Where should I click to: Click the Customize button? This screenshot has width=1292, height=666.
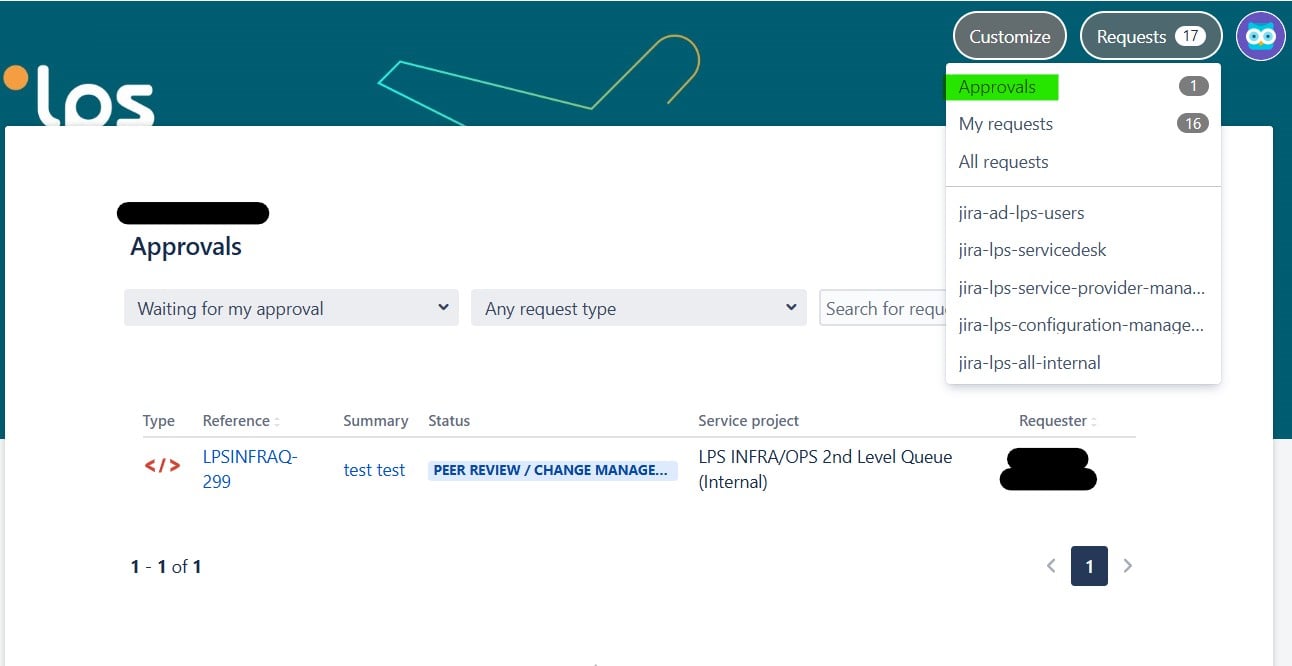(x=1010, y=37)
